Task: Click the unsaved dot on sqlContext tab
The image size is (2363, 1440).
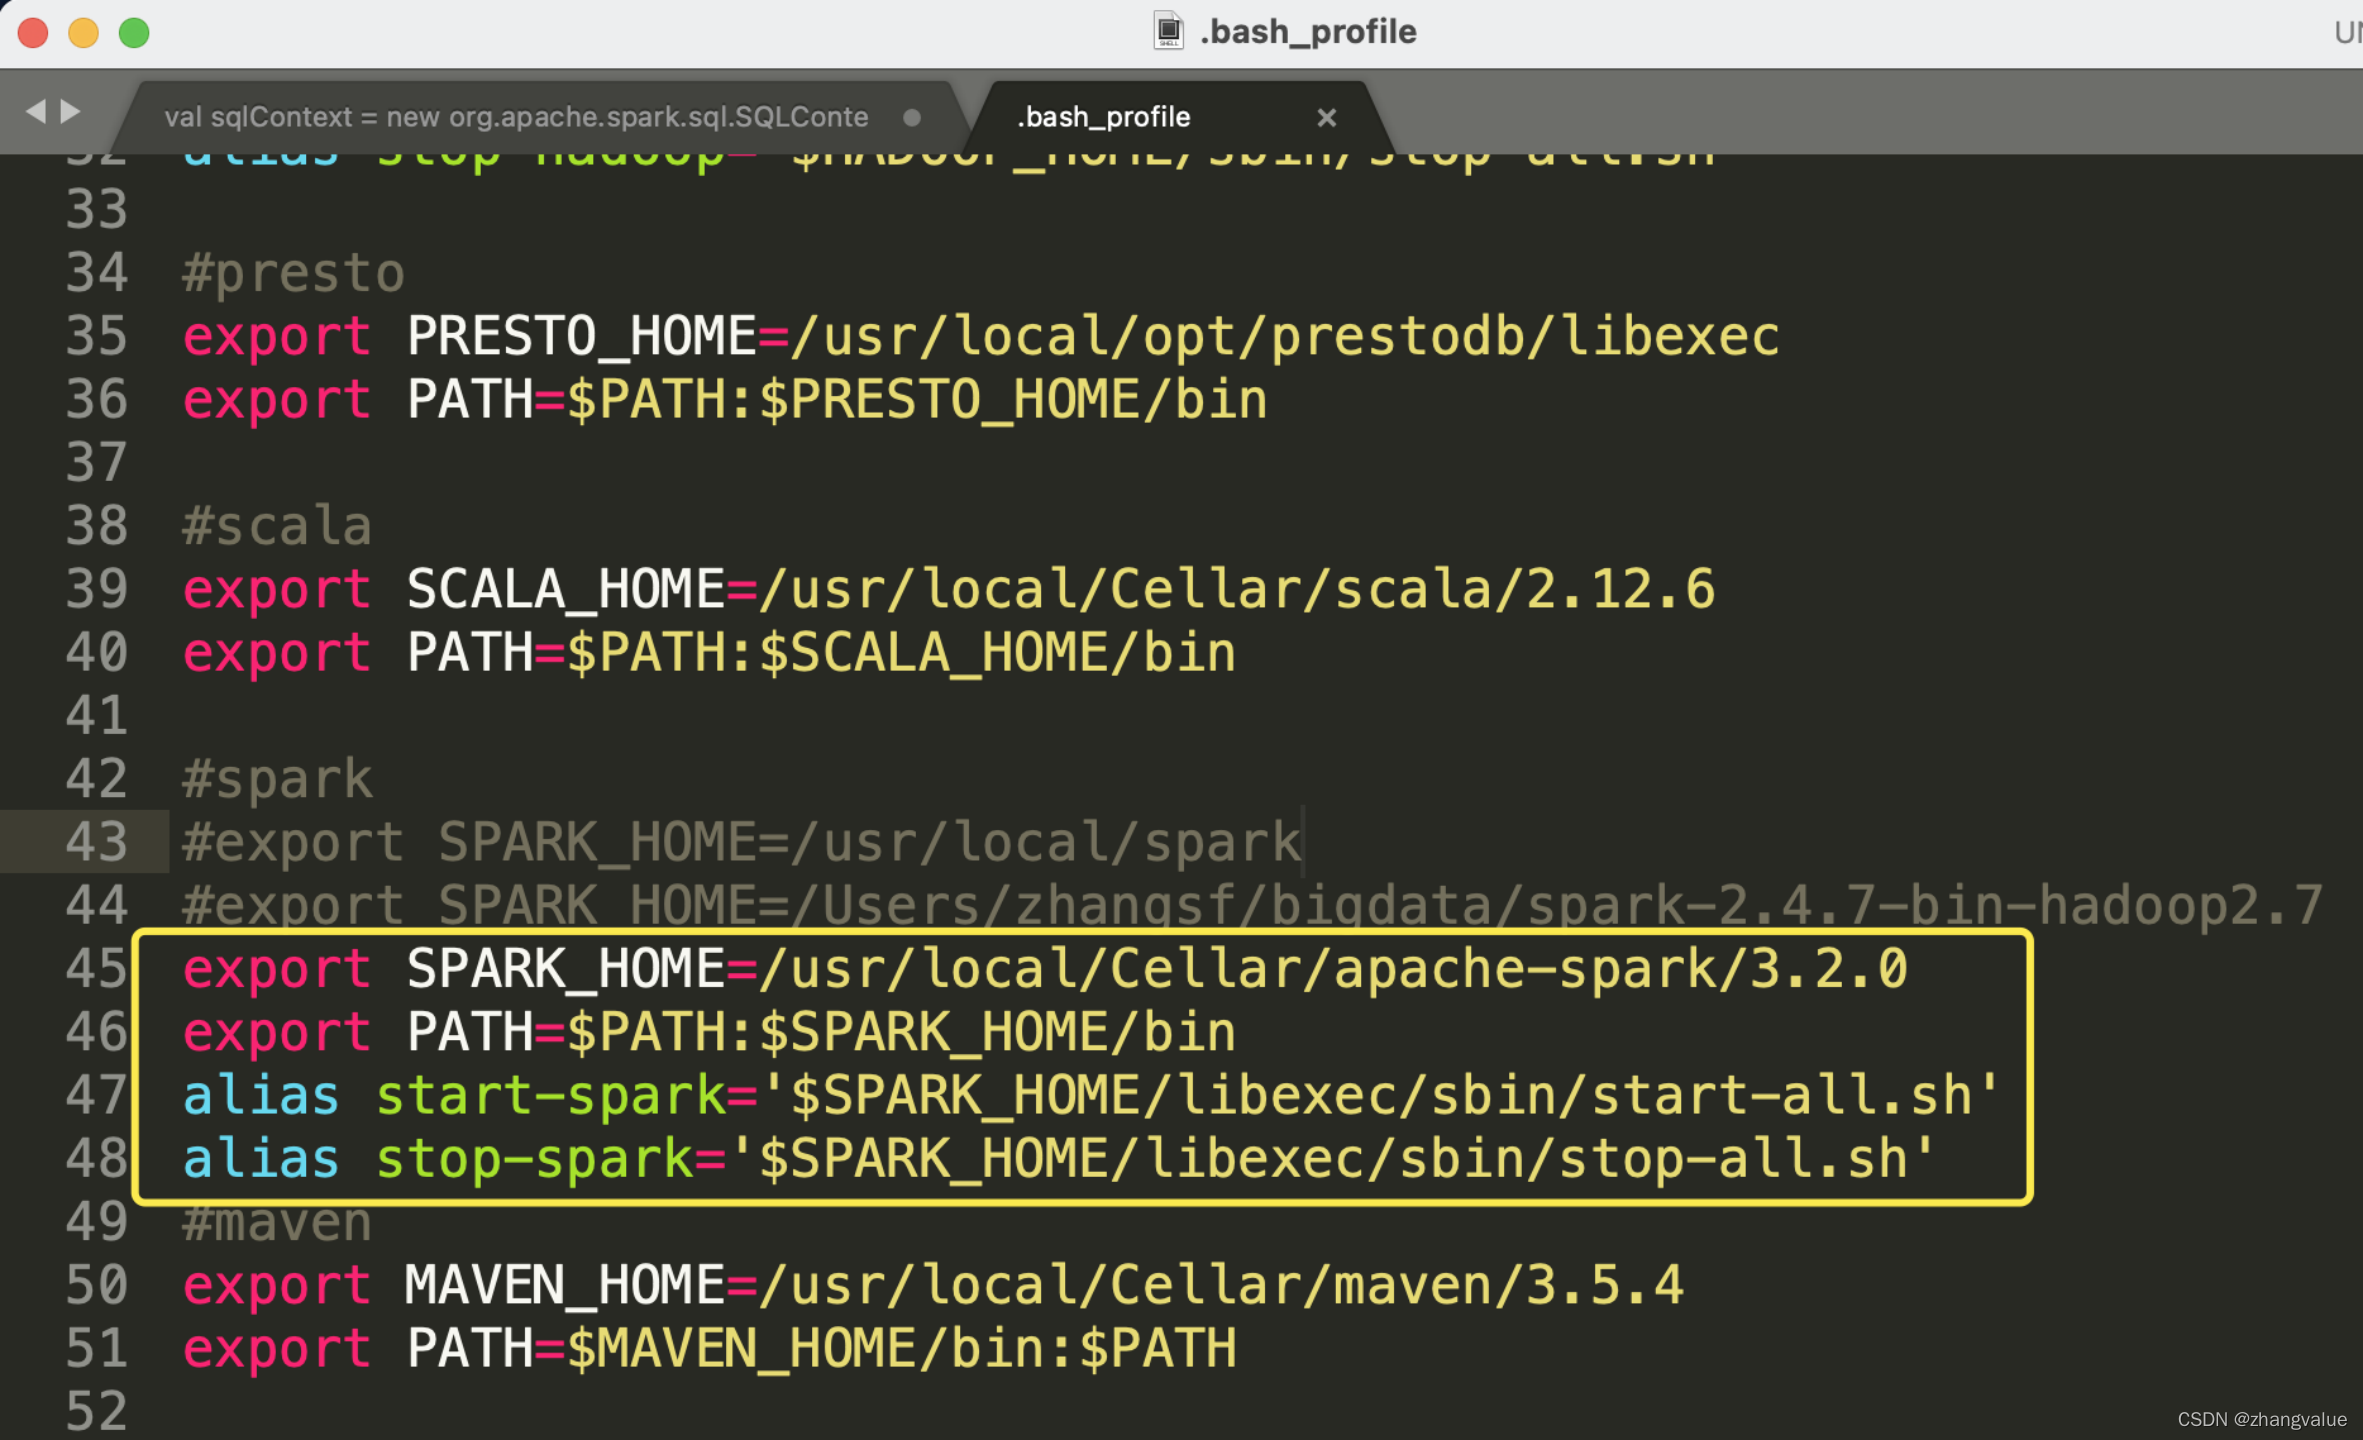Action: point(911,118)
